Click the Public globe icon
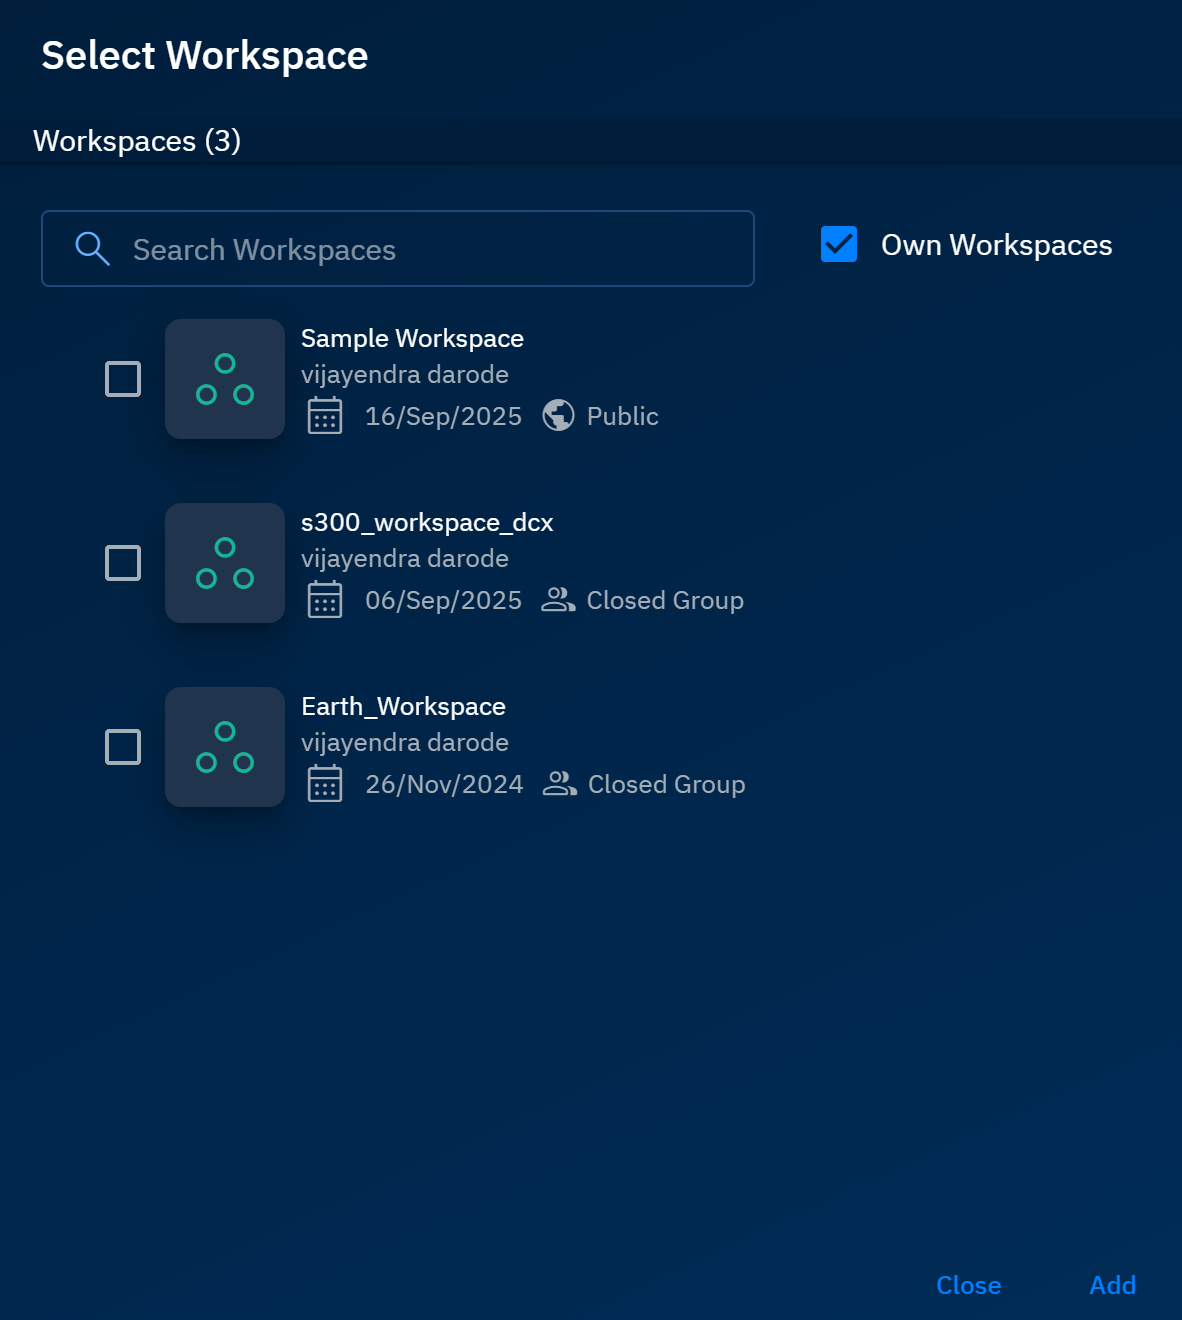This screenshot has width=1182, height=1320. coord(558,415)
